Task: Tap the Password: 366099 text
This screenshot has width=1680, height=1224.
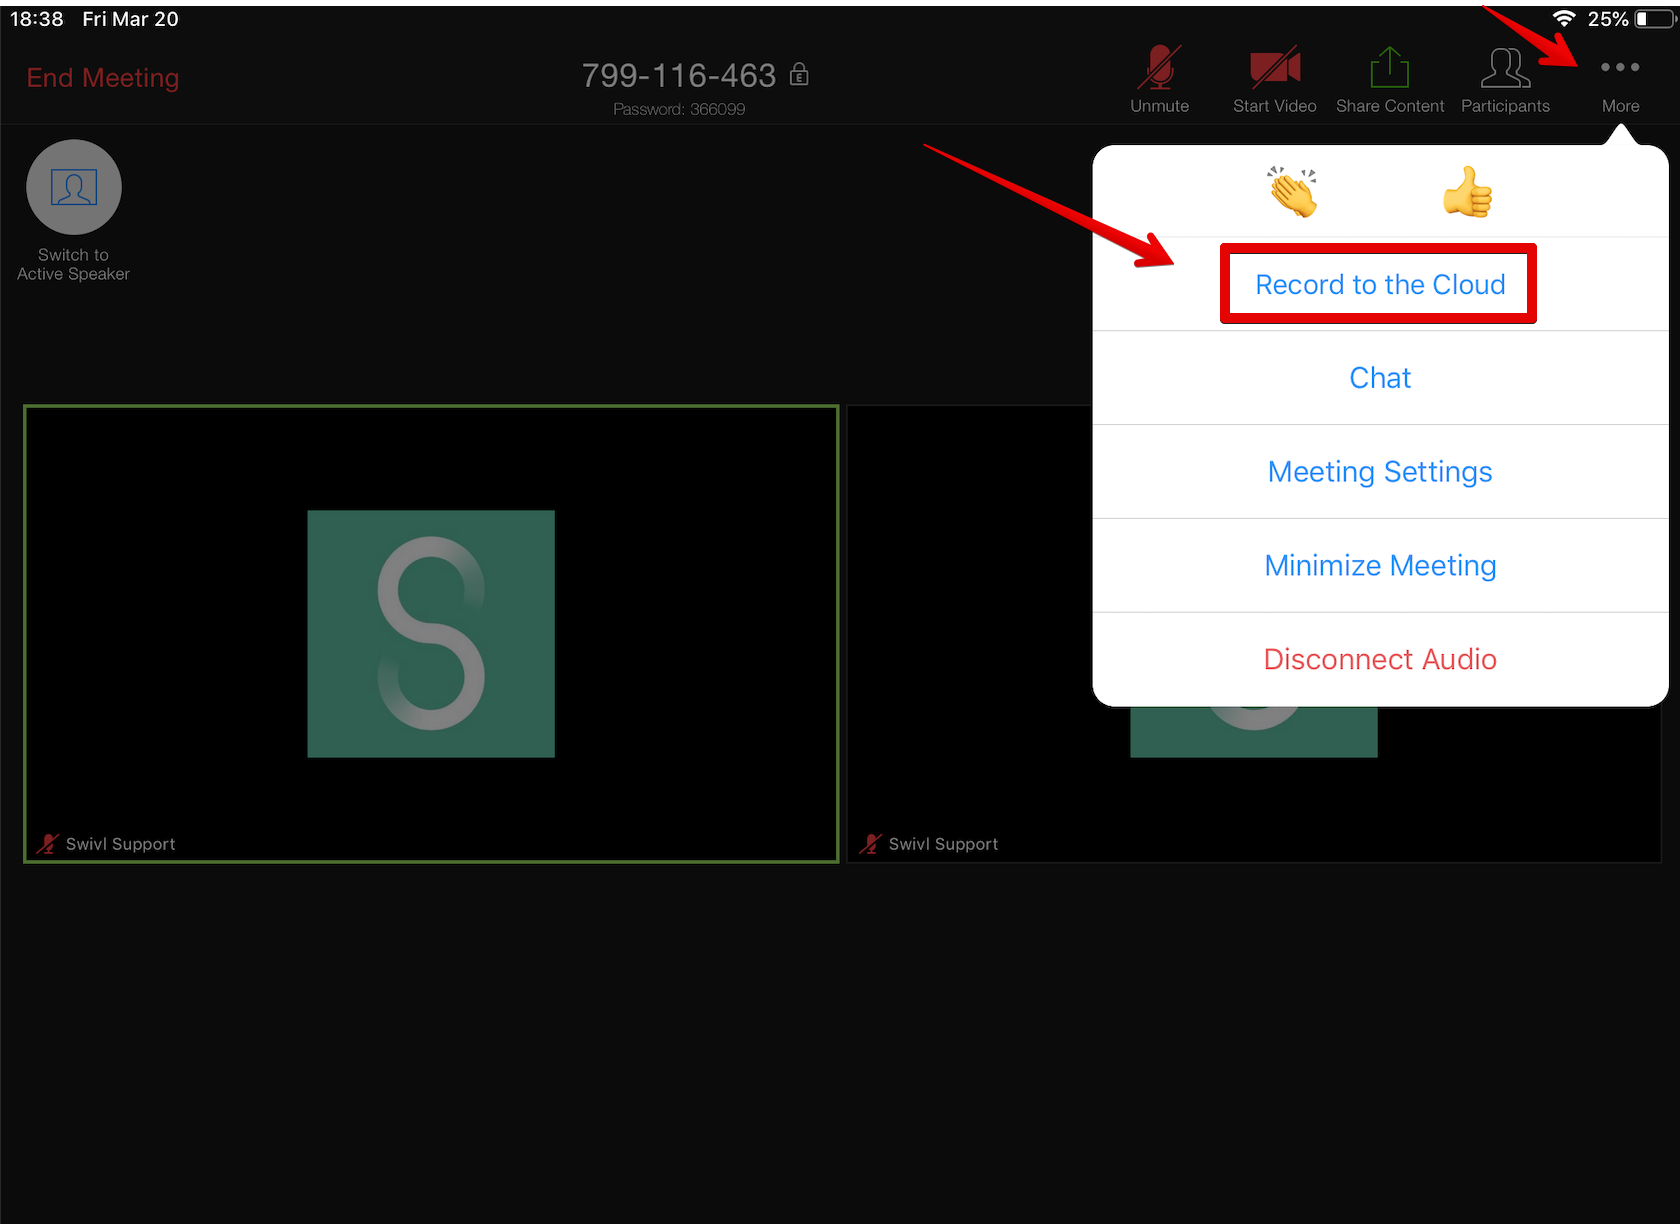Action: point(679,109)
